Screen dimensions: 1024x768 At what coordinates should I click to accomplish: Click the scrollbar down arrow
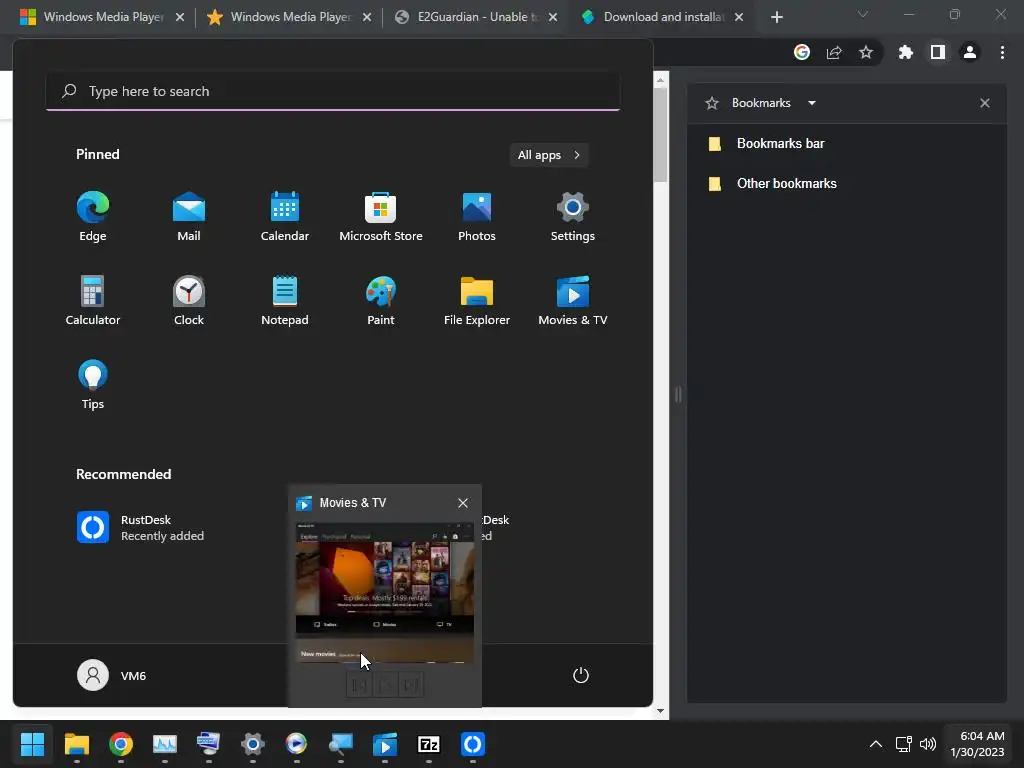[660, 711]
